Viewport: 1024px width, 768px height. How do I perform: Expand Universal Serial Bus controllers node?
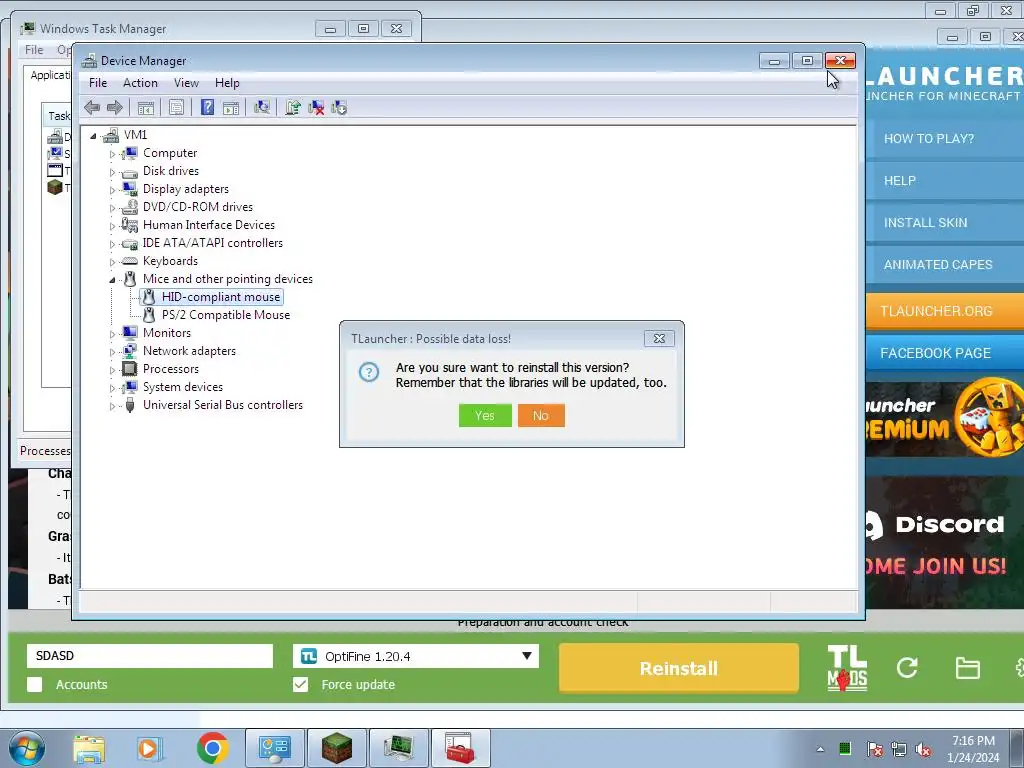pos(112,406)
